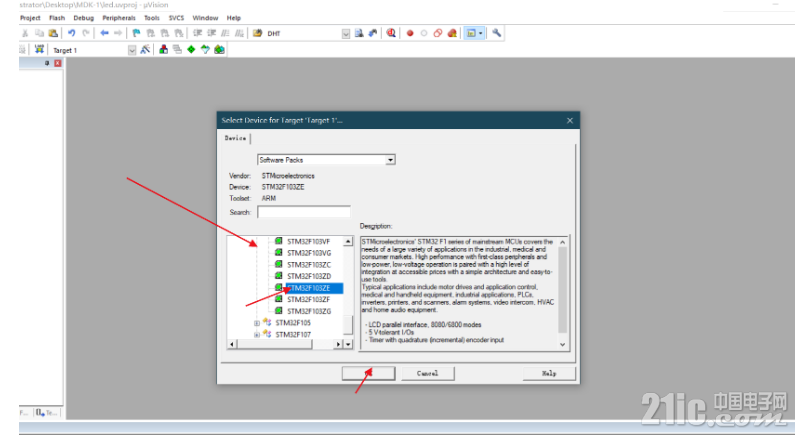
Task: Open Options for Target wand icon
Action: 146,49
